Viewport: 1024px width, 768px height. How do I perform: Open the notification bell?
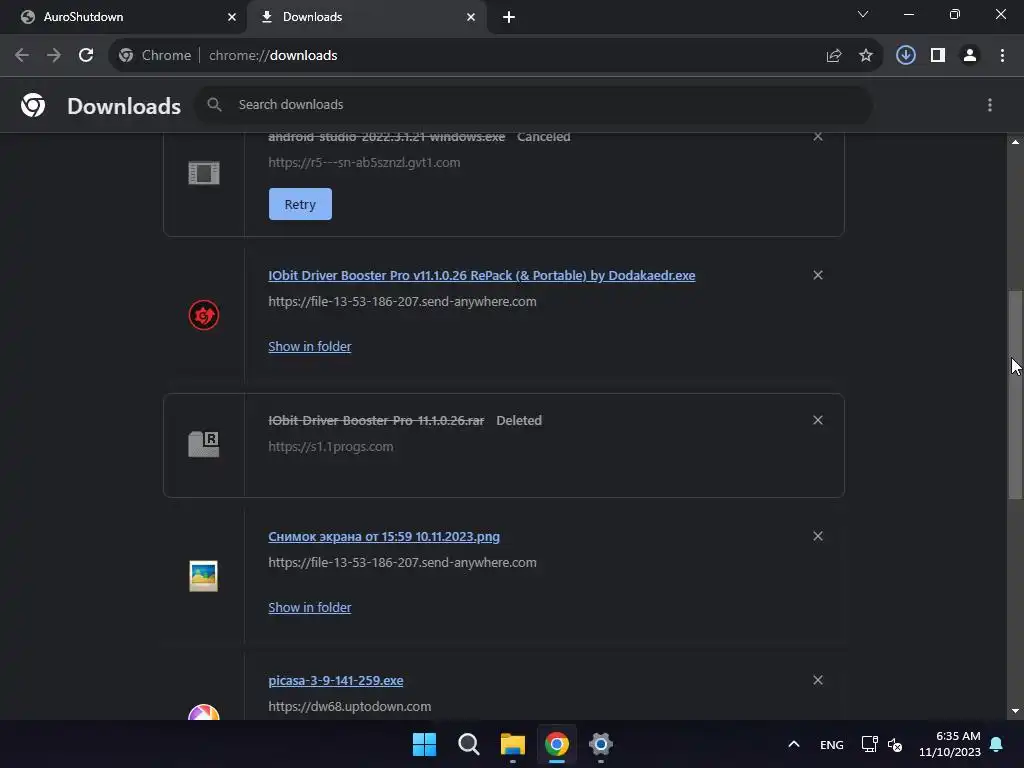[x=997, y=744]
